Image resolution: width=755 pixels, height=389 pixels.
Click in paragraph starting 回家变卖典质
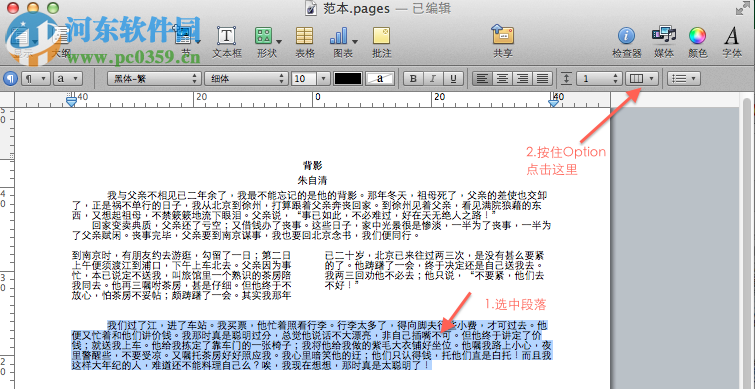click(x=311, y=230)
